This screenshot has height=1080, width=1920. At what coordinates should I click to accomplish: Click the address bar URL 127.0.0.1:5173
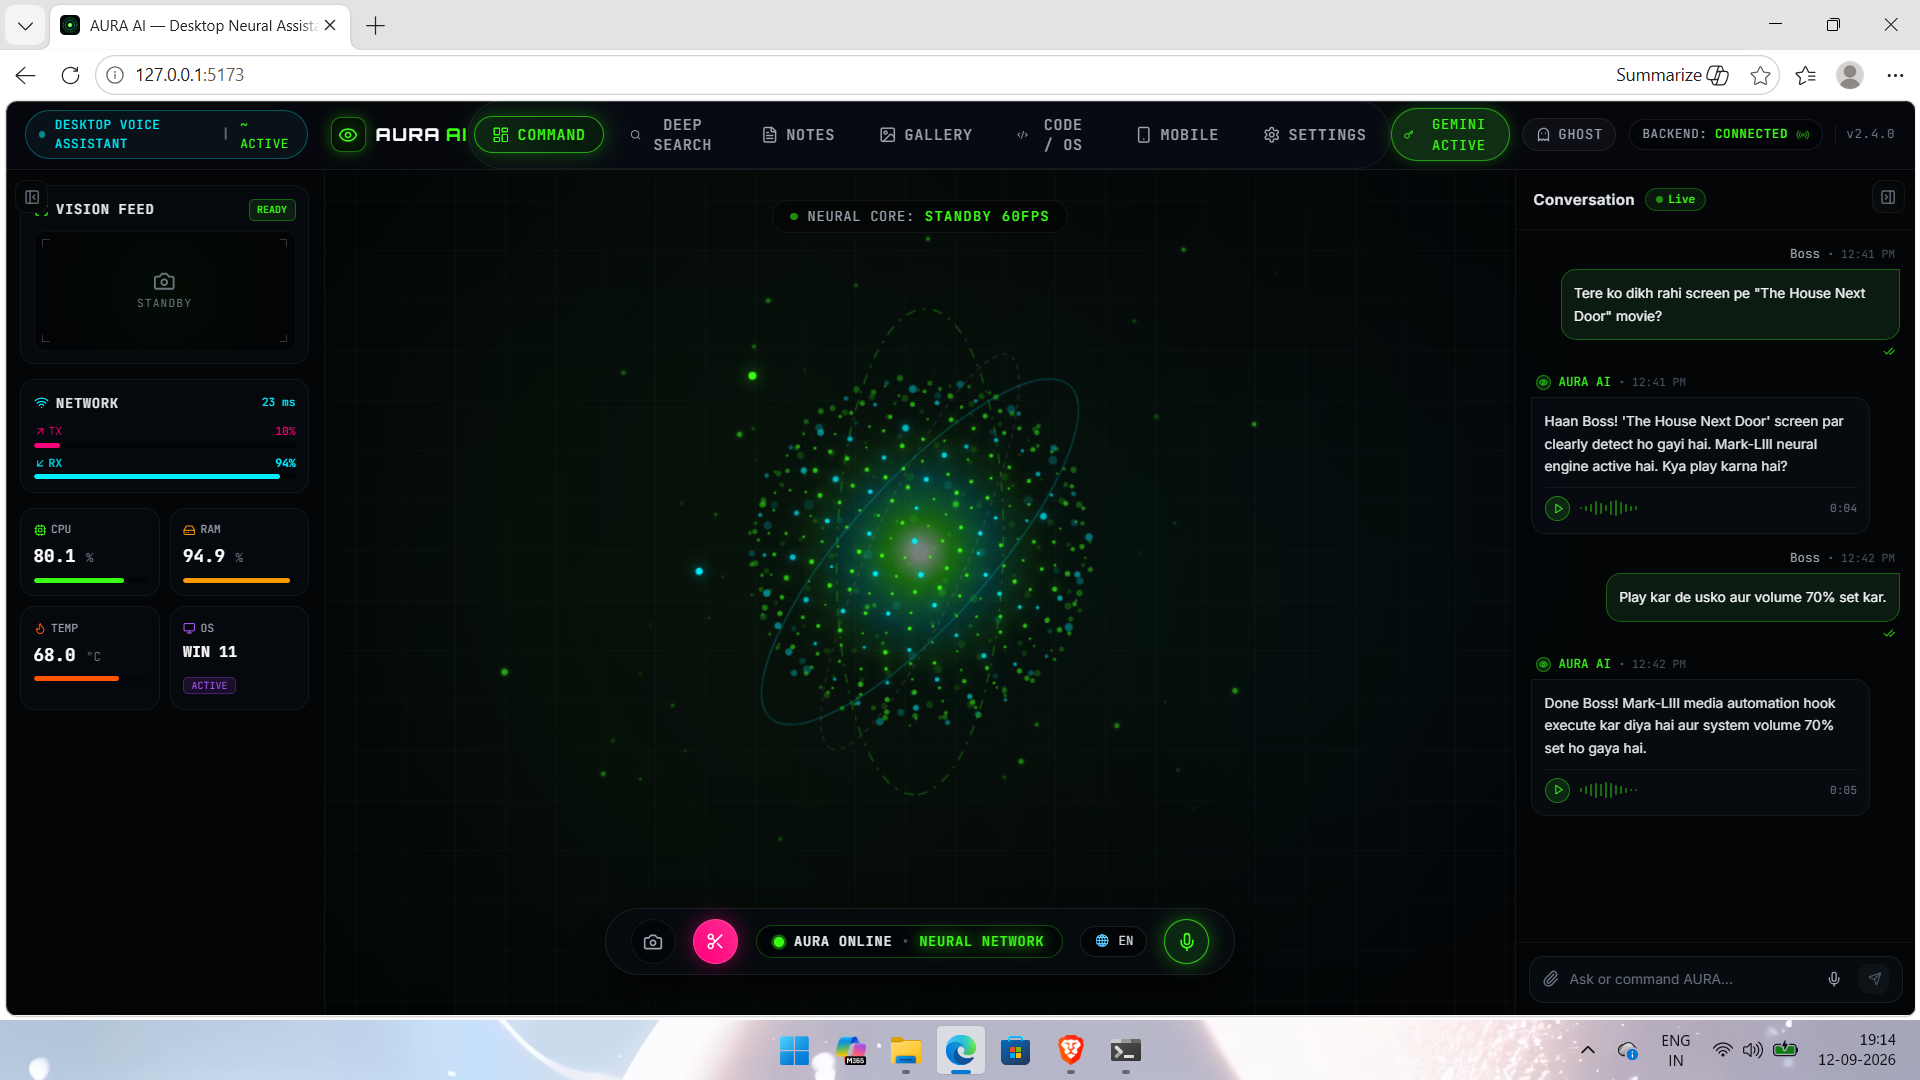point(190,75)
